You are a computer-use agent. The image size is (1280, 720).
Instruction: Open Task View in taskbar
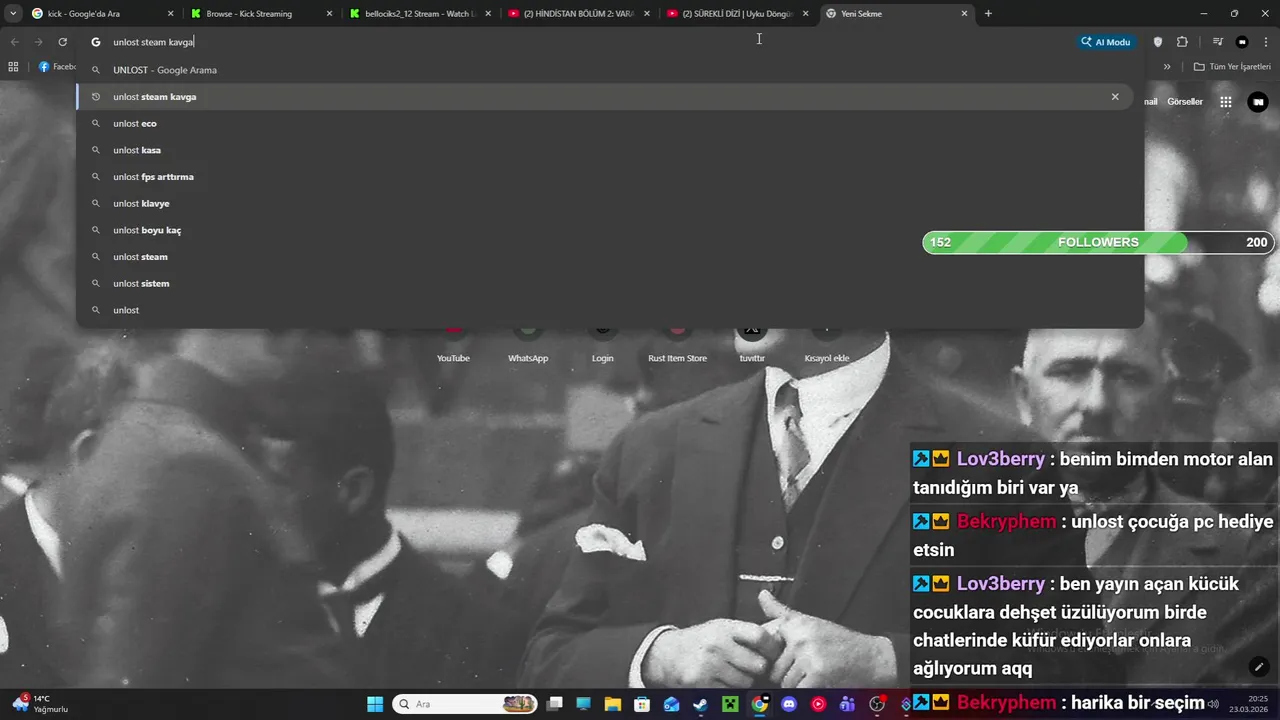point(555,704)
